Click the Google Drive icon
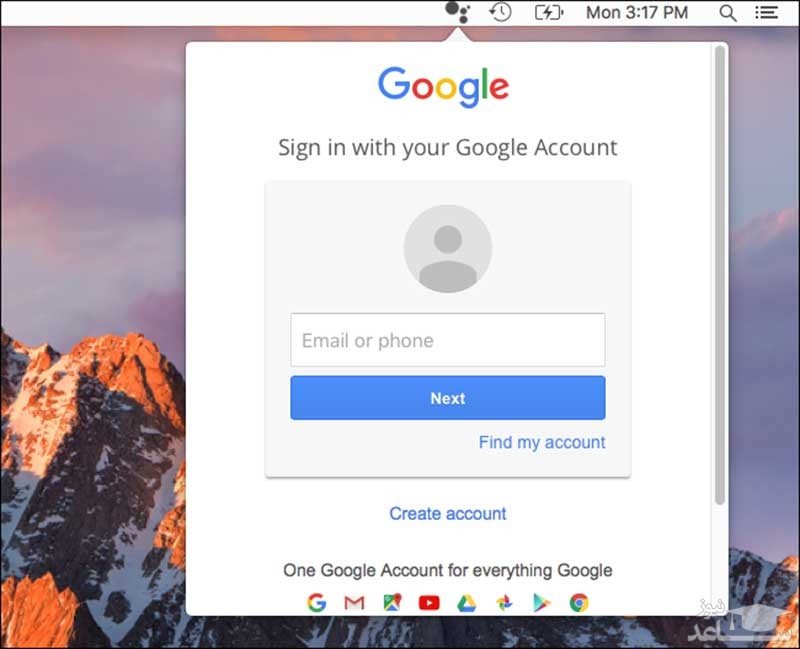This screenshot has height=649, width=800. tap(466, 603)
